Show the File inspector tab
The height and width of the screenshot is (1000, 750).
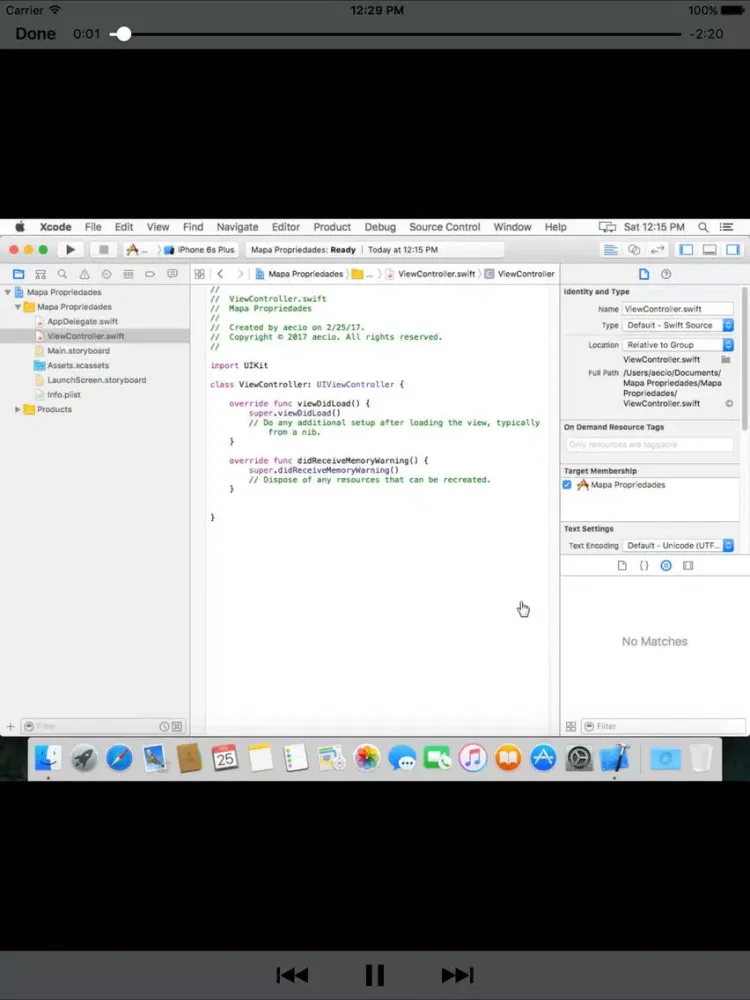tap(643, 274)
